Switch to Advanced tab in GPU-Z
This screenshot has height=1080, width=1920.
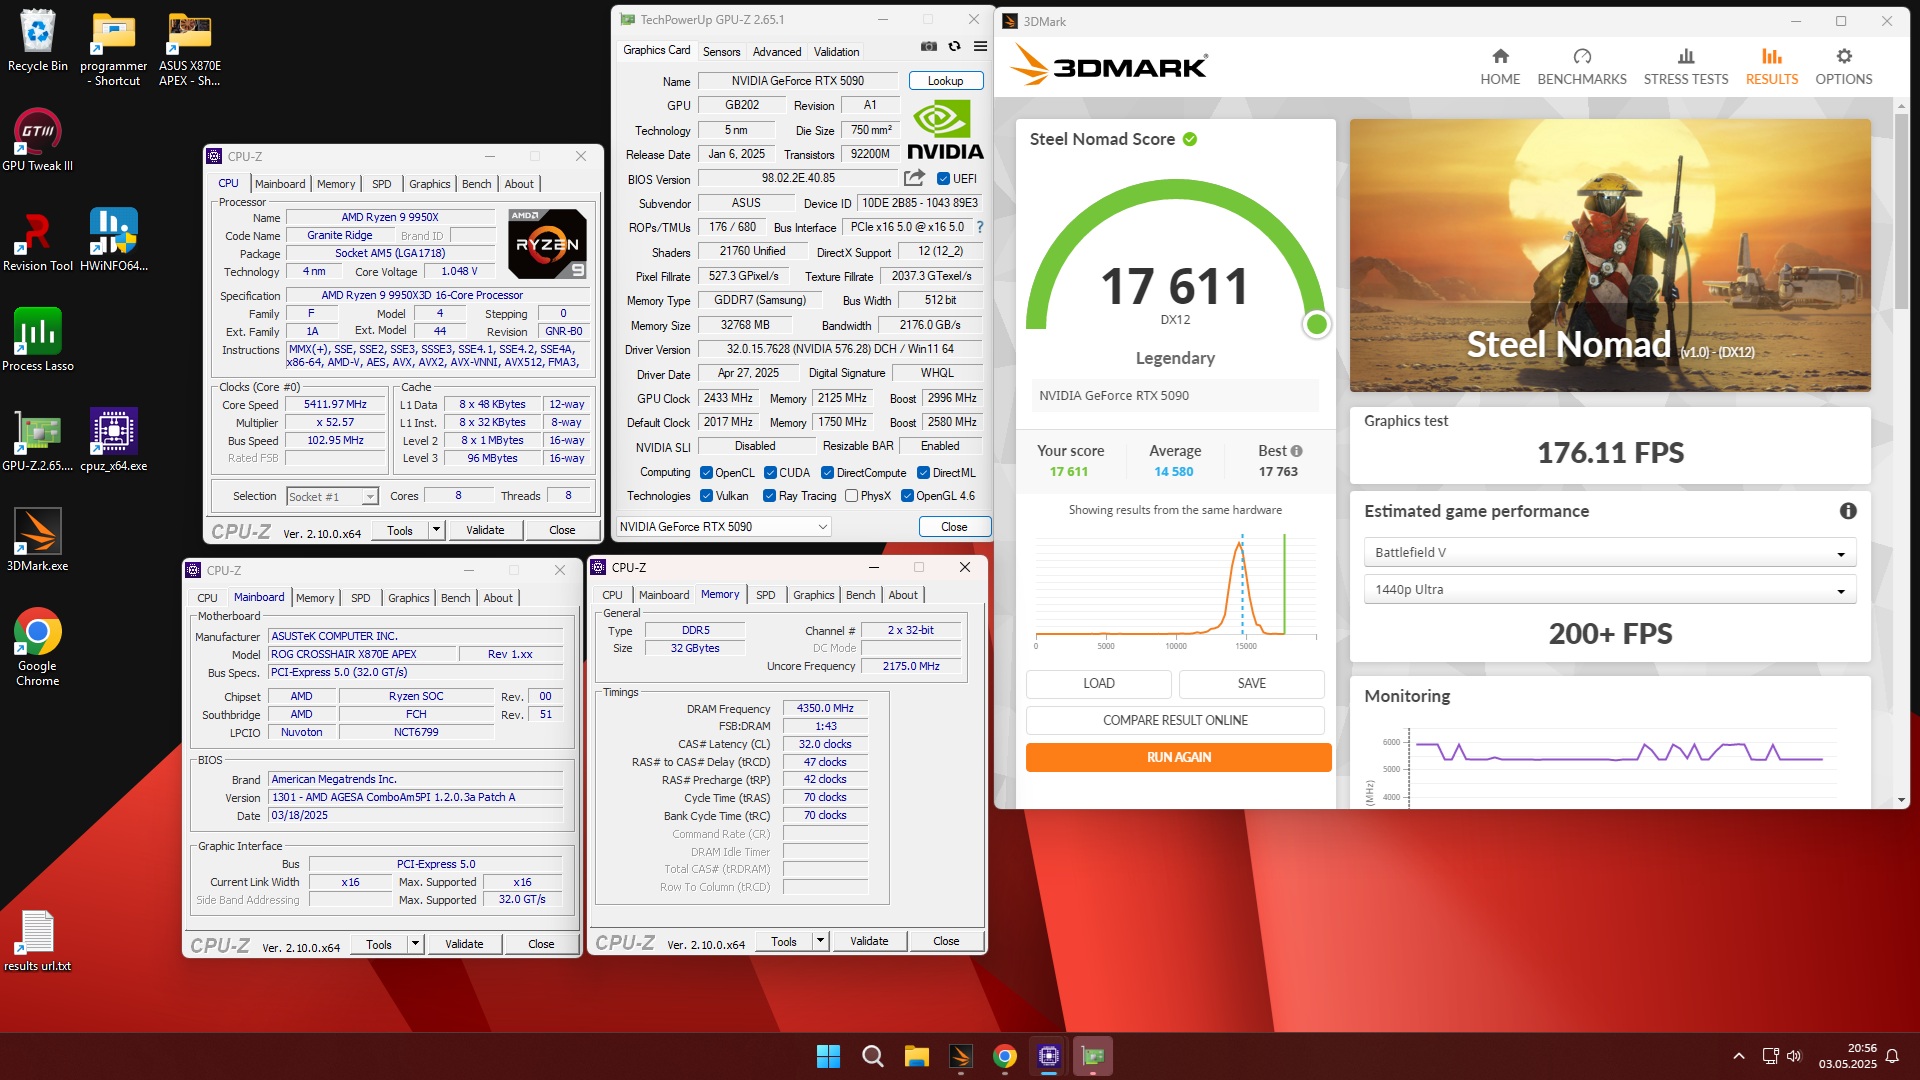pyautogui.click(x=777, y=51)
